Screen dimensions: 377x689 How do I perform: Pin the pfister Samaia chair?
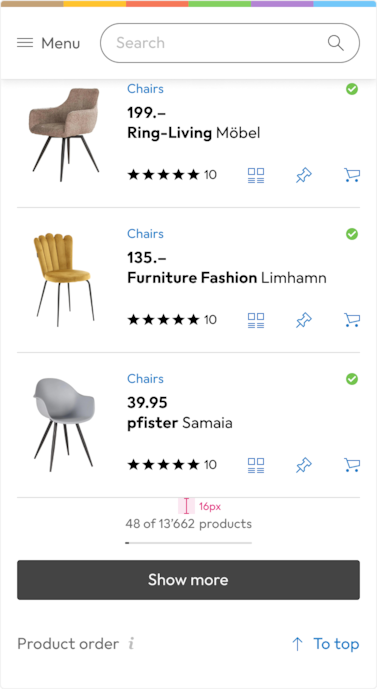pyautogui.click(x=304, y=465)
